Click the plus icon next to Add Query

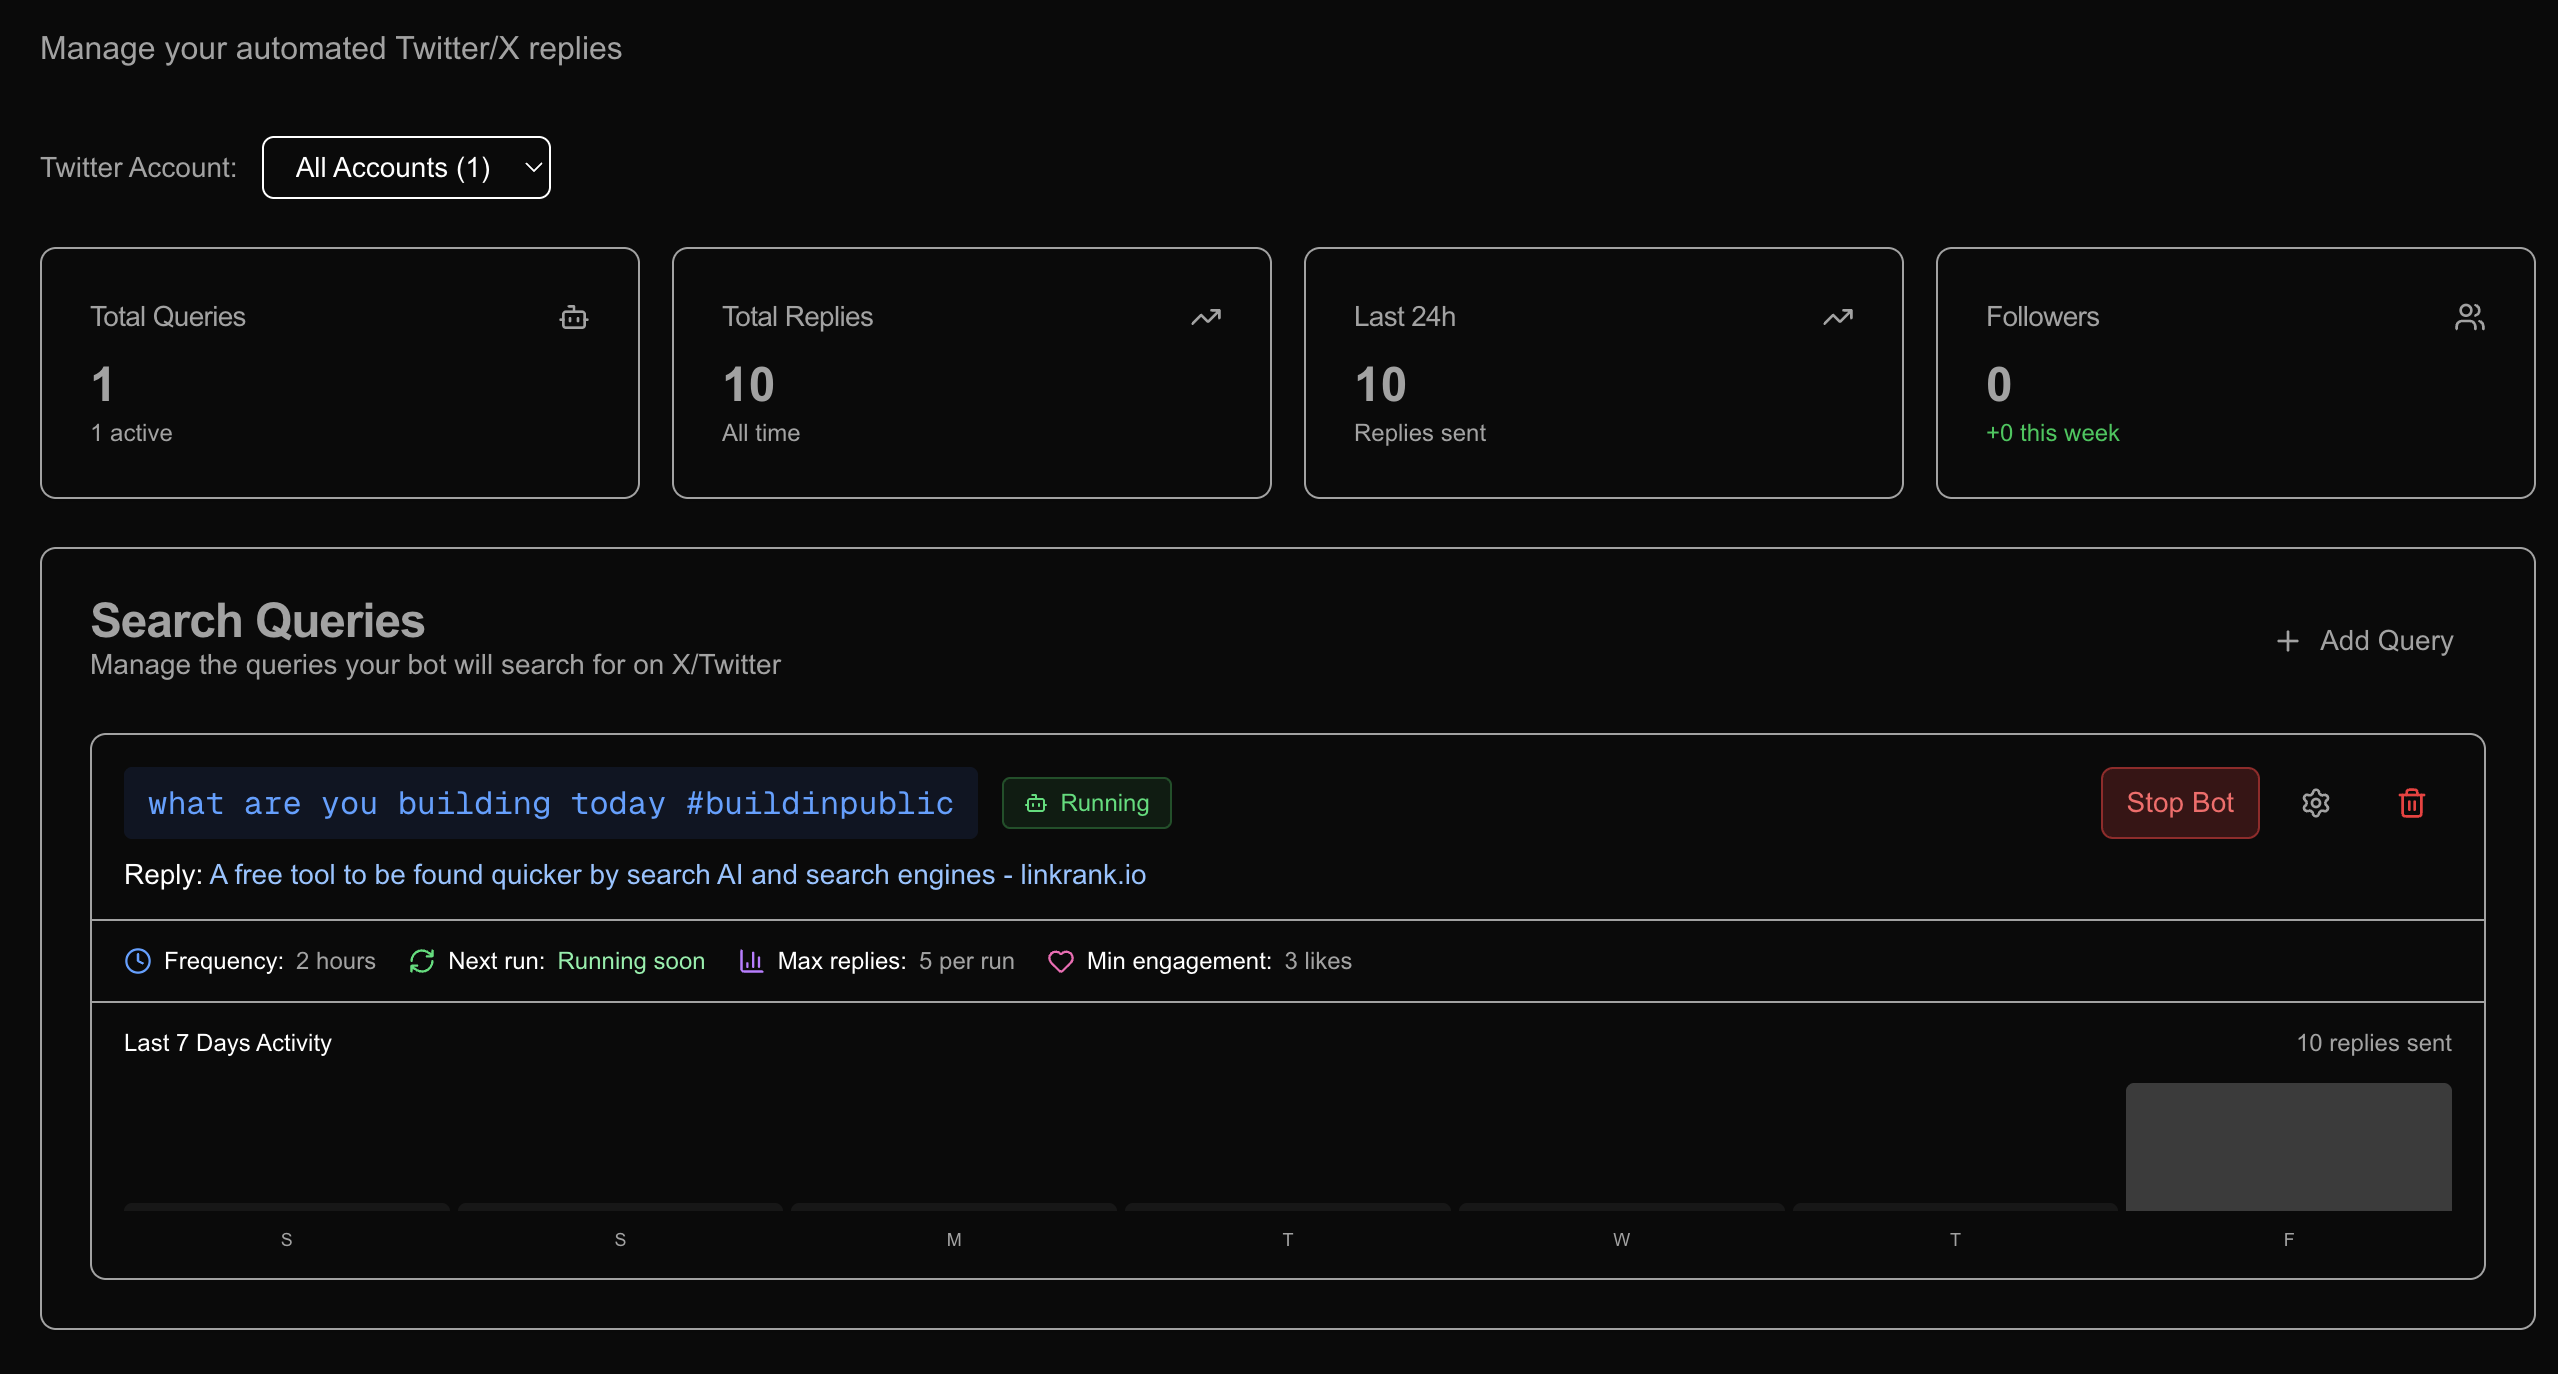point(2287,641)
